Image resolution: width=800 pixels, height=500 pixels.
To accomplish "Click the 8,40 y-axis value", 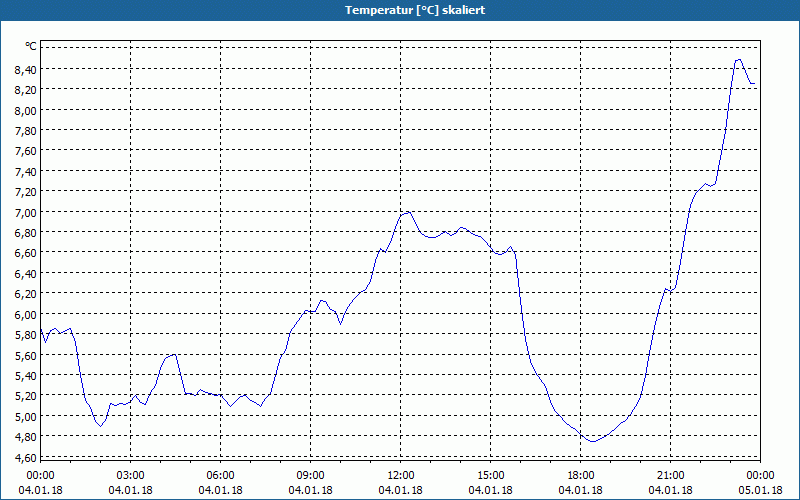I will click(26, 69).
